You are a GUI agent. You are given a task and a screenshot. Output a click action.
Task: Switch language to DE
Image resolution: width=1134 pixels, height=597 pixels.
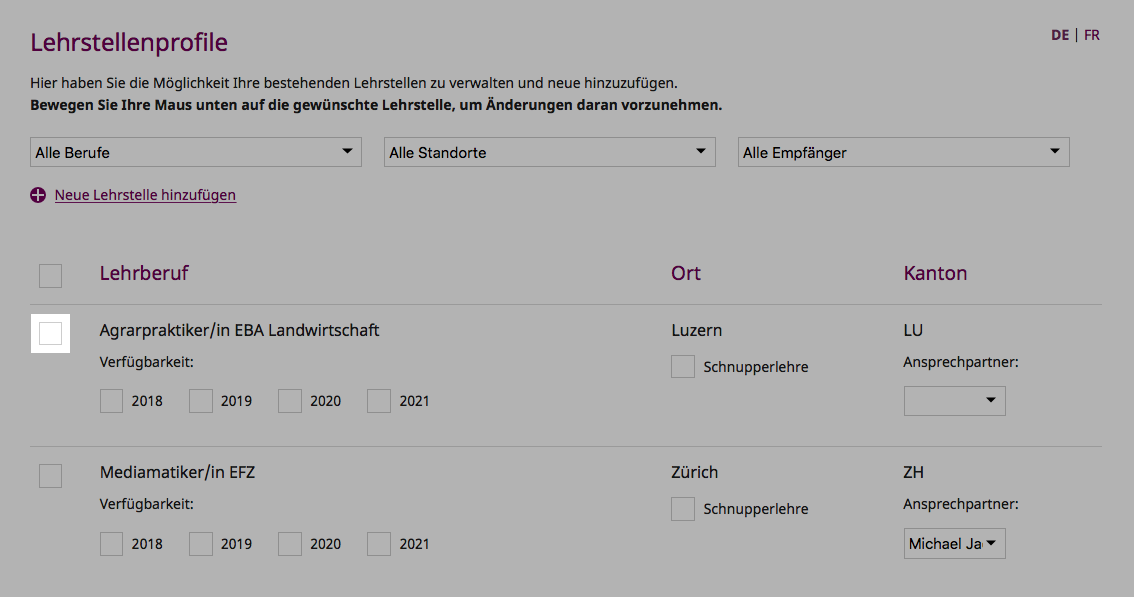coord(1060,35)
